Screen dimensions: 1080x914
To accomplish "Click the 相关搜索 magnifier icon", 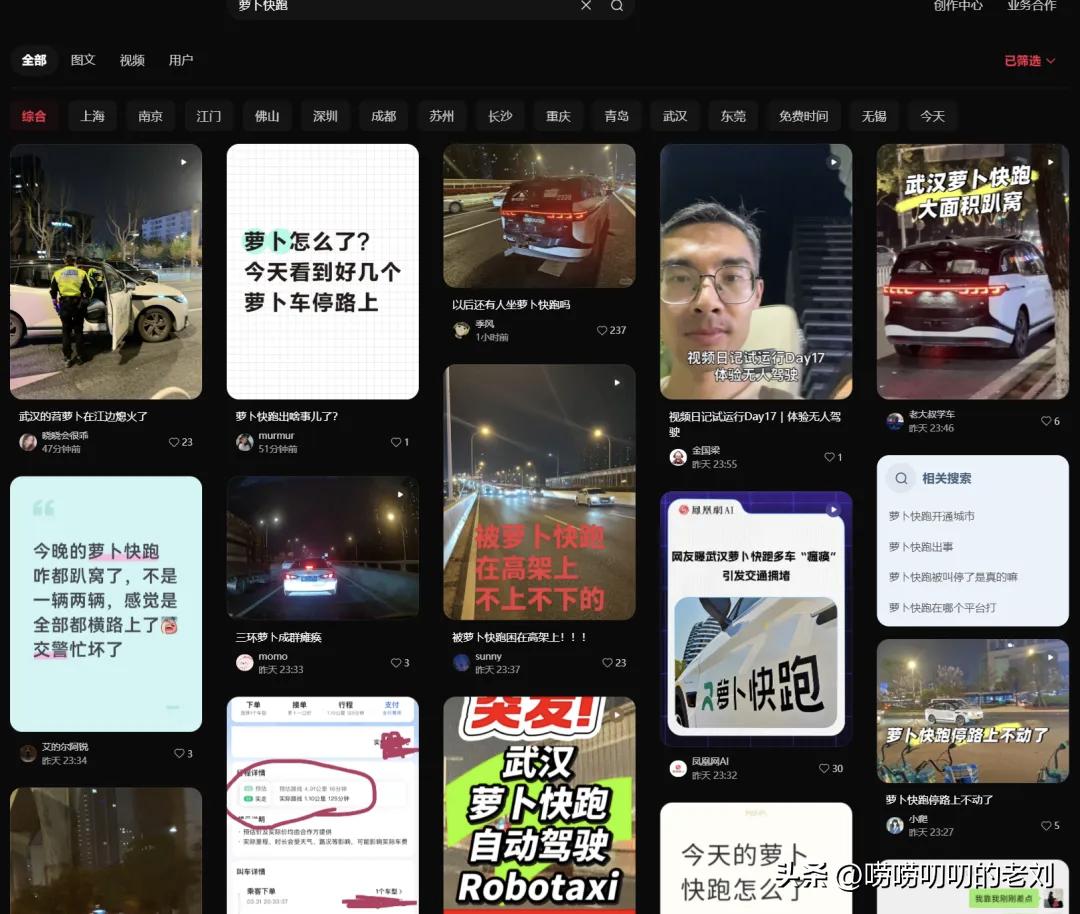I will click(901, 479).
